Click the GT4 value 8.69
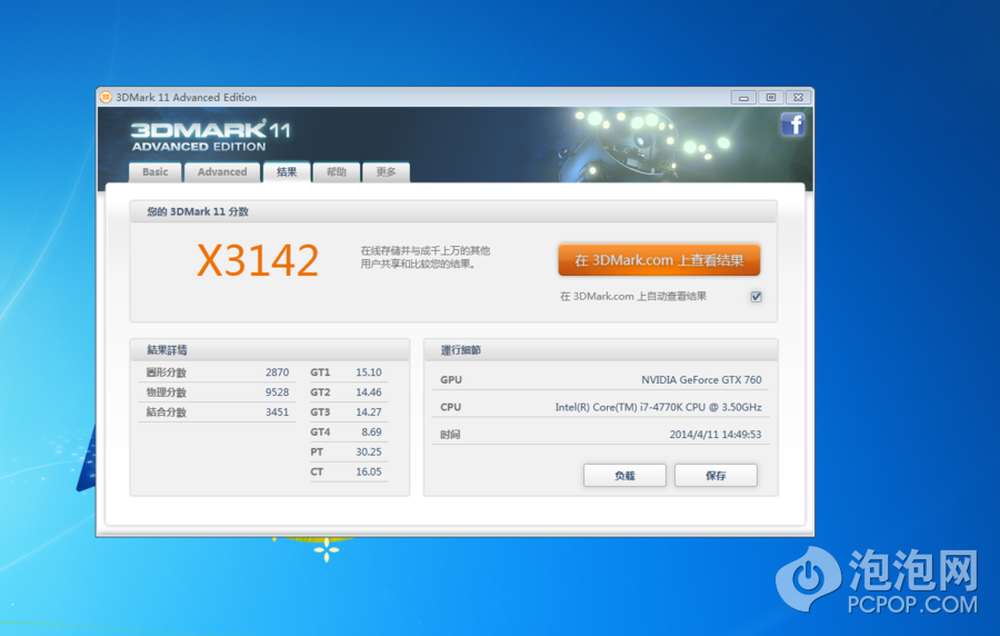Screen dimensions: 1000x636 pos(371,432)
